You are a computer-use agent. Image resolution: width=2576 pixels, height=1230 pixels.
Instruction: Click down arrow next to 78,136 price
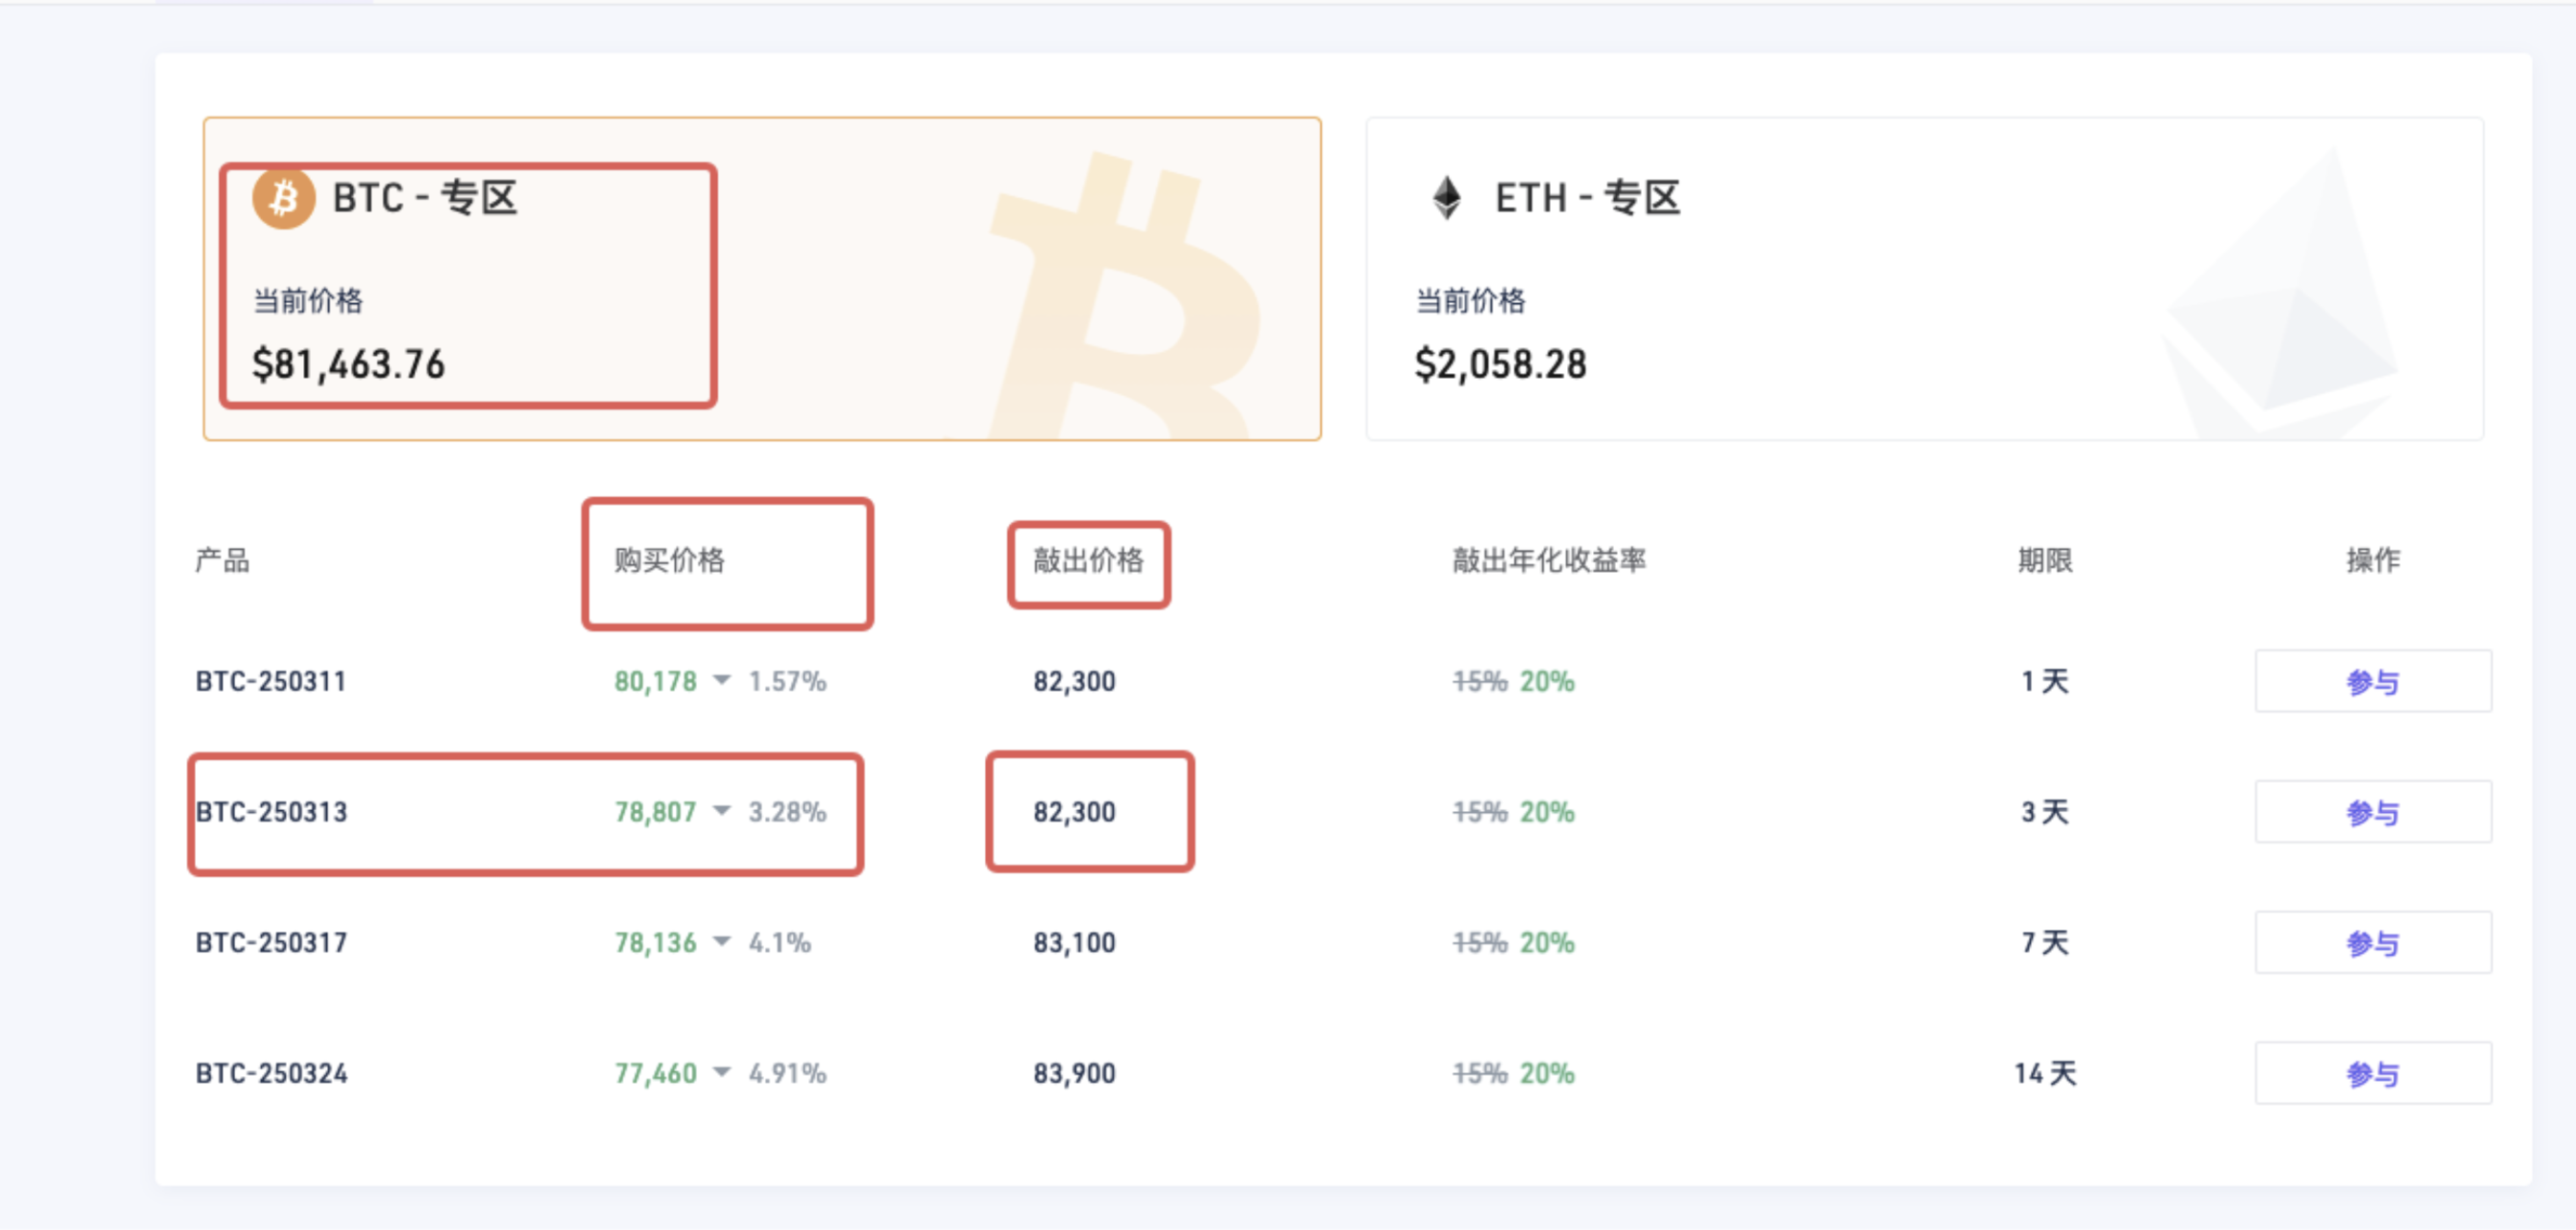[722, 942]
